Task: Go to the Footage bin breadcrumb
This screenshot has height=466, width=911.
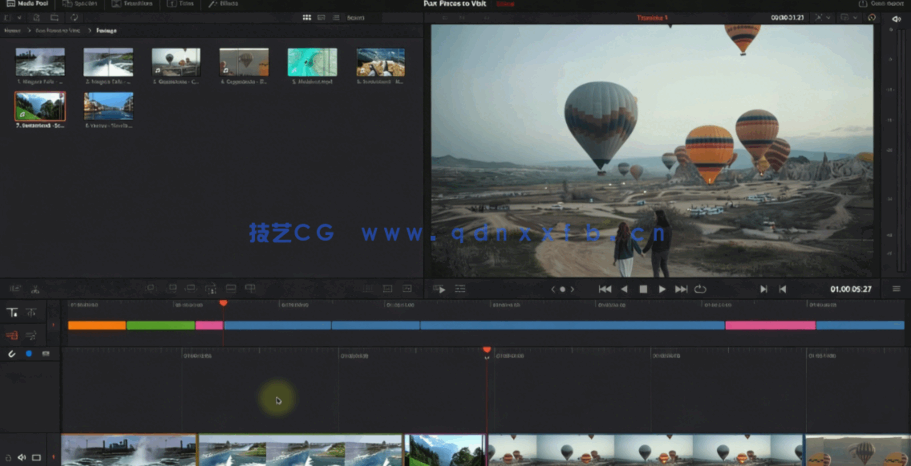Action: pos(106,30)
